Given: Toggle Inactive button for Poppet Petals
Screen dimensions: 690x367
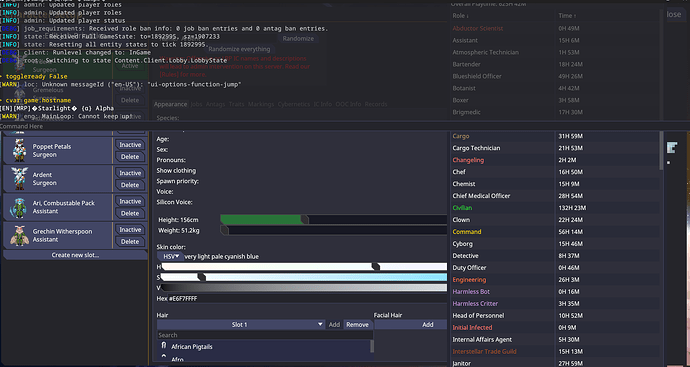Looking at the screenshot, I should pos(130,145).
